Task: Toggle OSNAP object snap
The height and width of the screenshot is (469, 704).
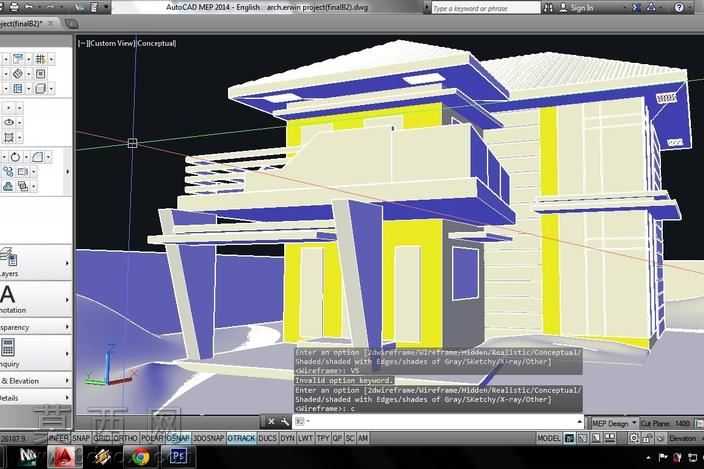Action: pos(178,438)
